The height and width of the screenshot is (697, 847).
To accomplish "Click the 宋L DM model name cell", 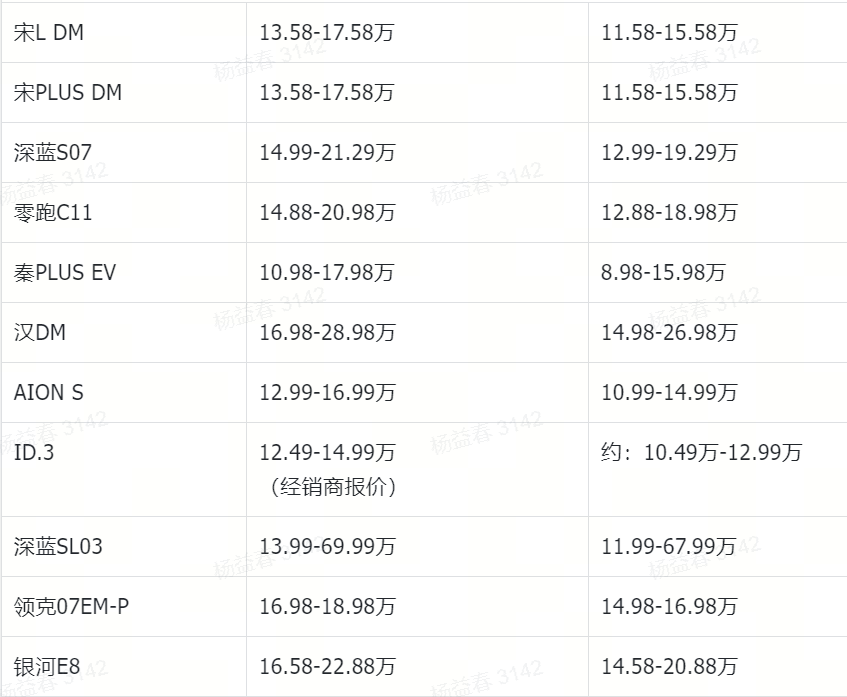I will click(49, 33).
